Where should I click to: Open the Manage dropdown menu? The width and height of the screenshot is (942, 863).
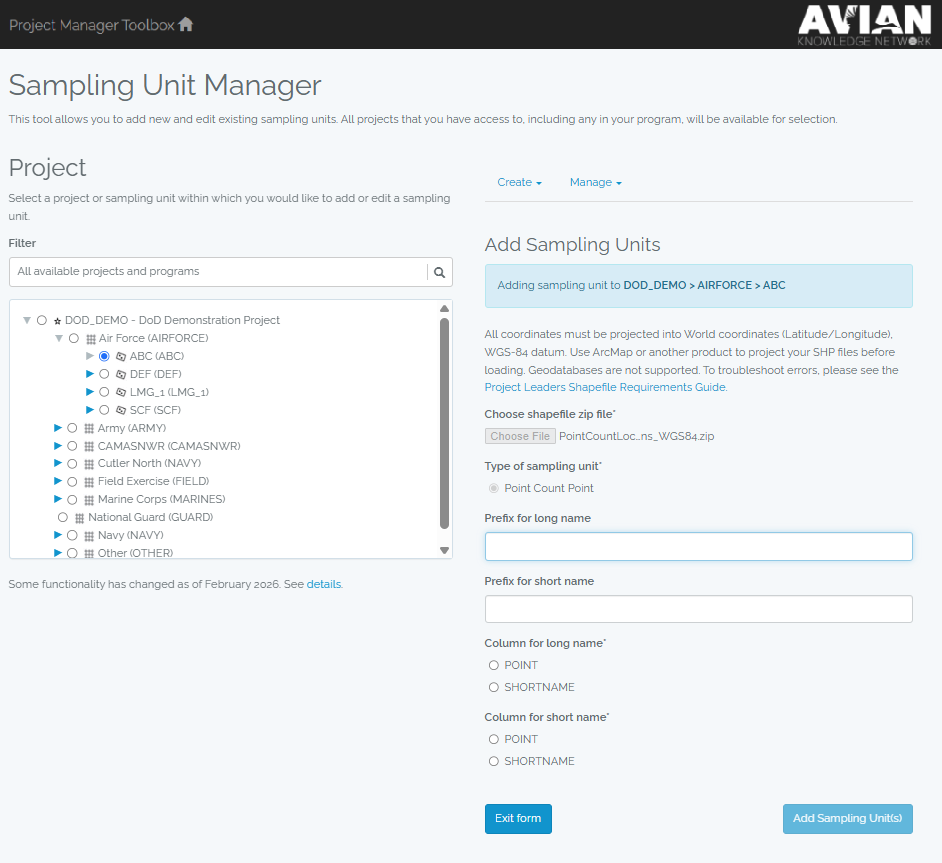point(595,182)
